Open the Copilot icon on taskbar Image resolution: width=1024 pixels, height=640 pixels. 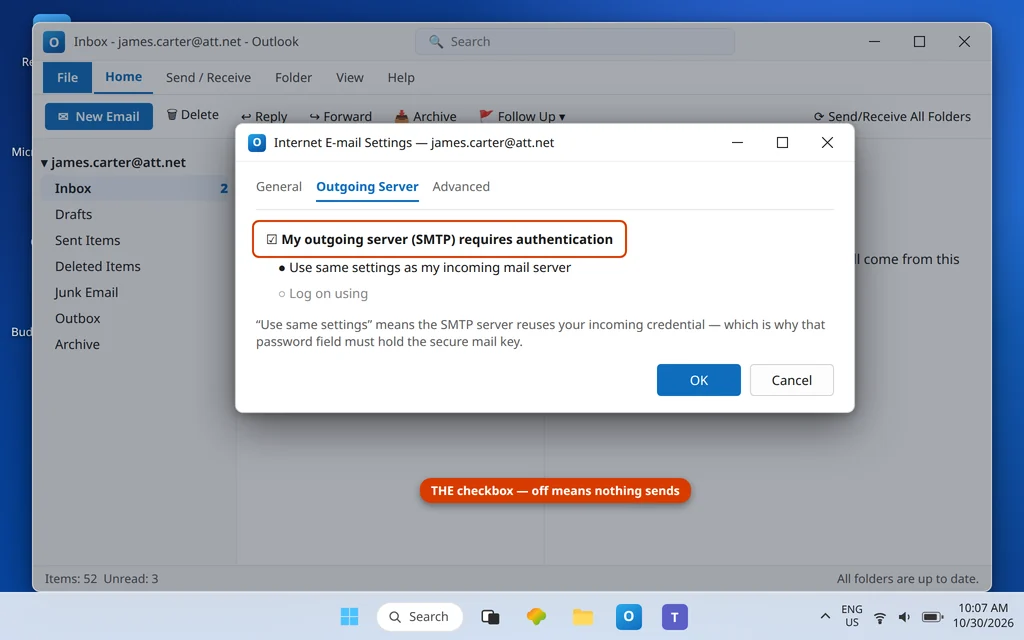[536, 616]
